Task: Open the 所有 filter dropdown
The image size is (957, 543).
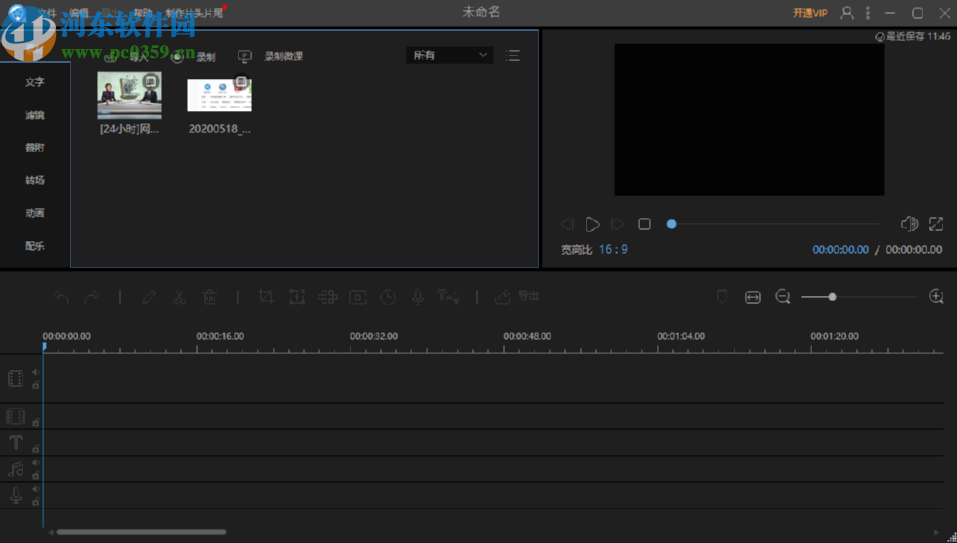Action: coord(450,56)
